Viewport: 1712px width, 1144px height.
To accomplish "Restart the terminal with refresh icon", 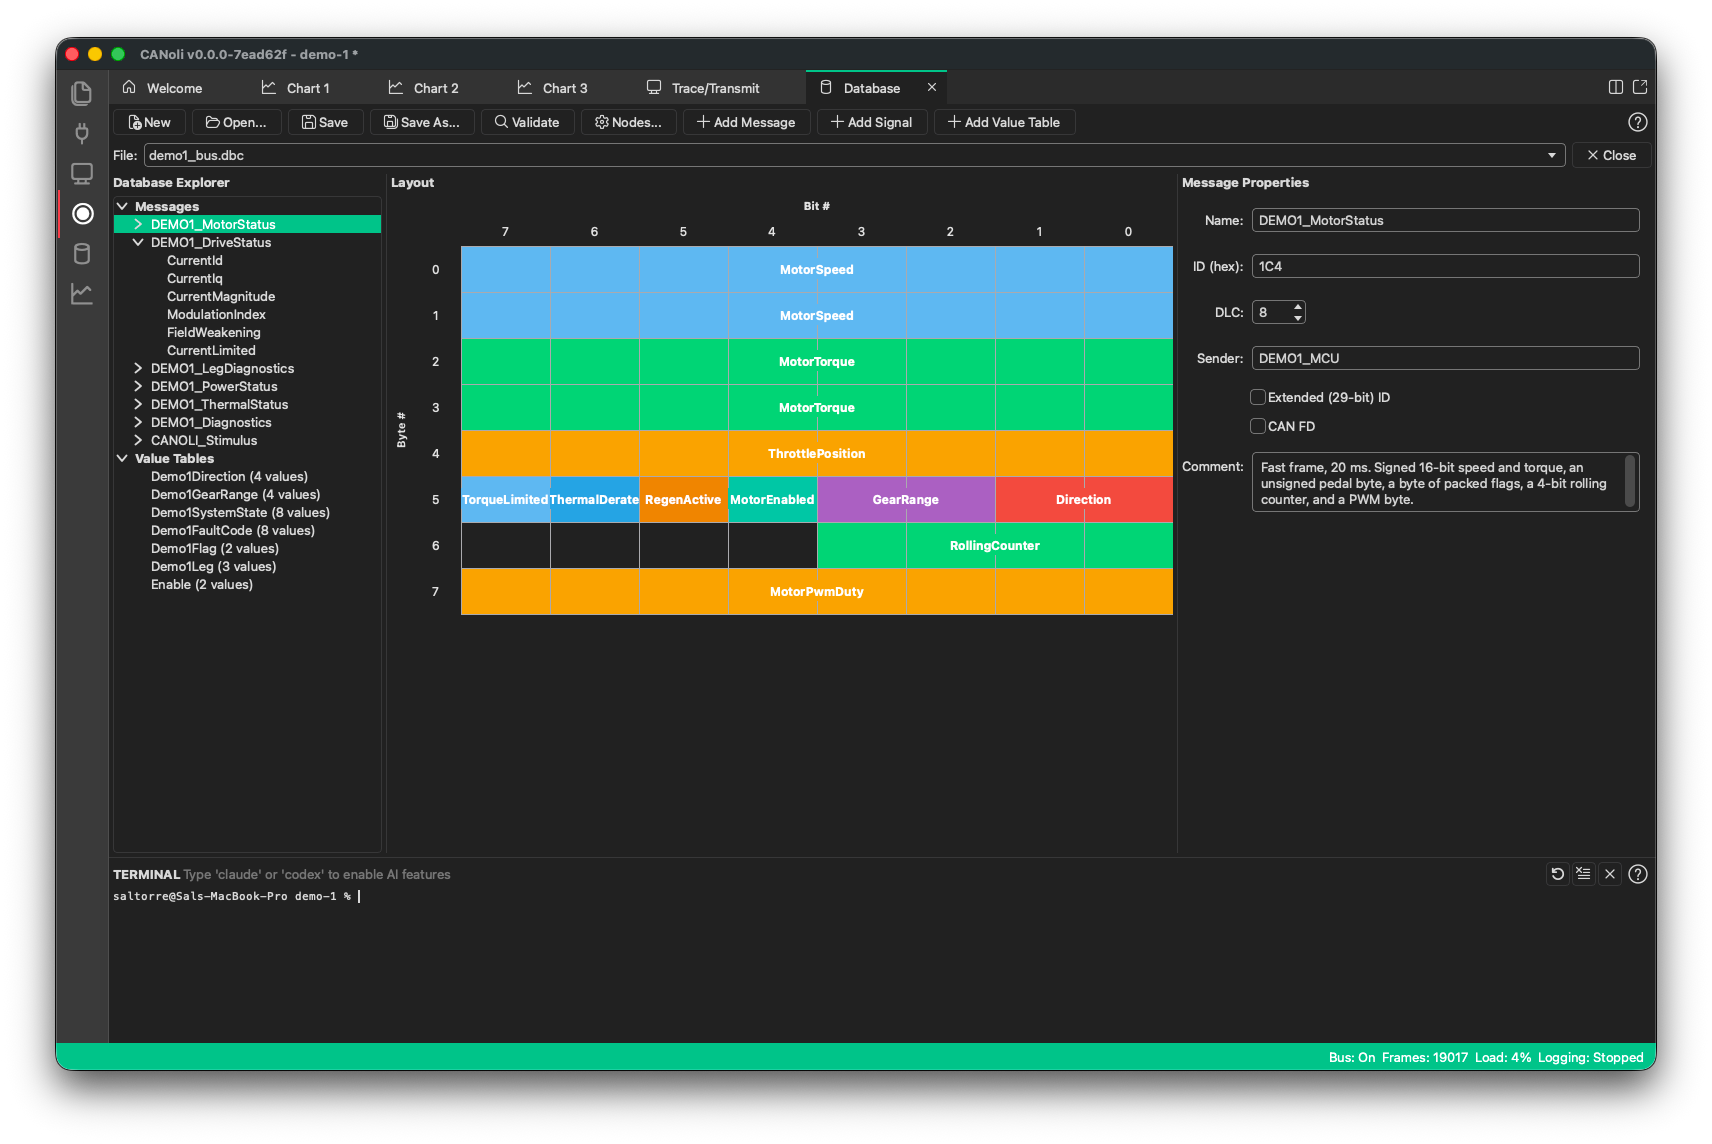I will (x=1557, y=874).
